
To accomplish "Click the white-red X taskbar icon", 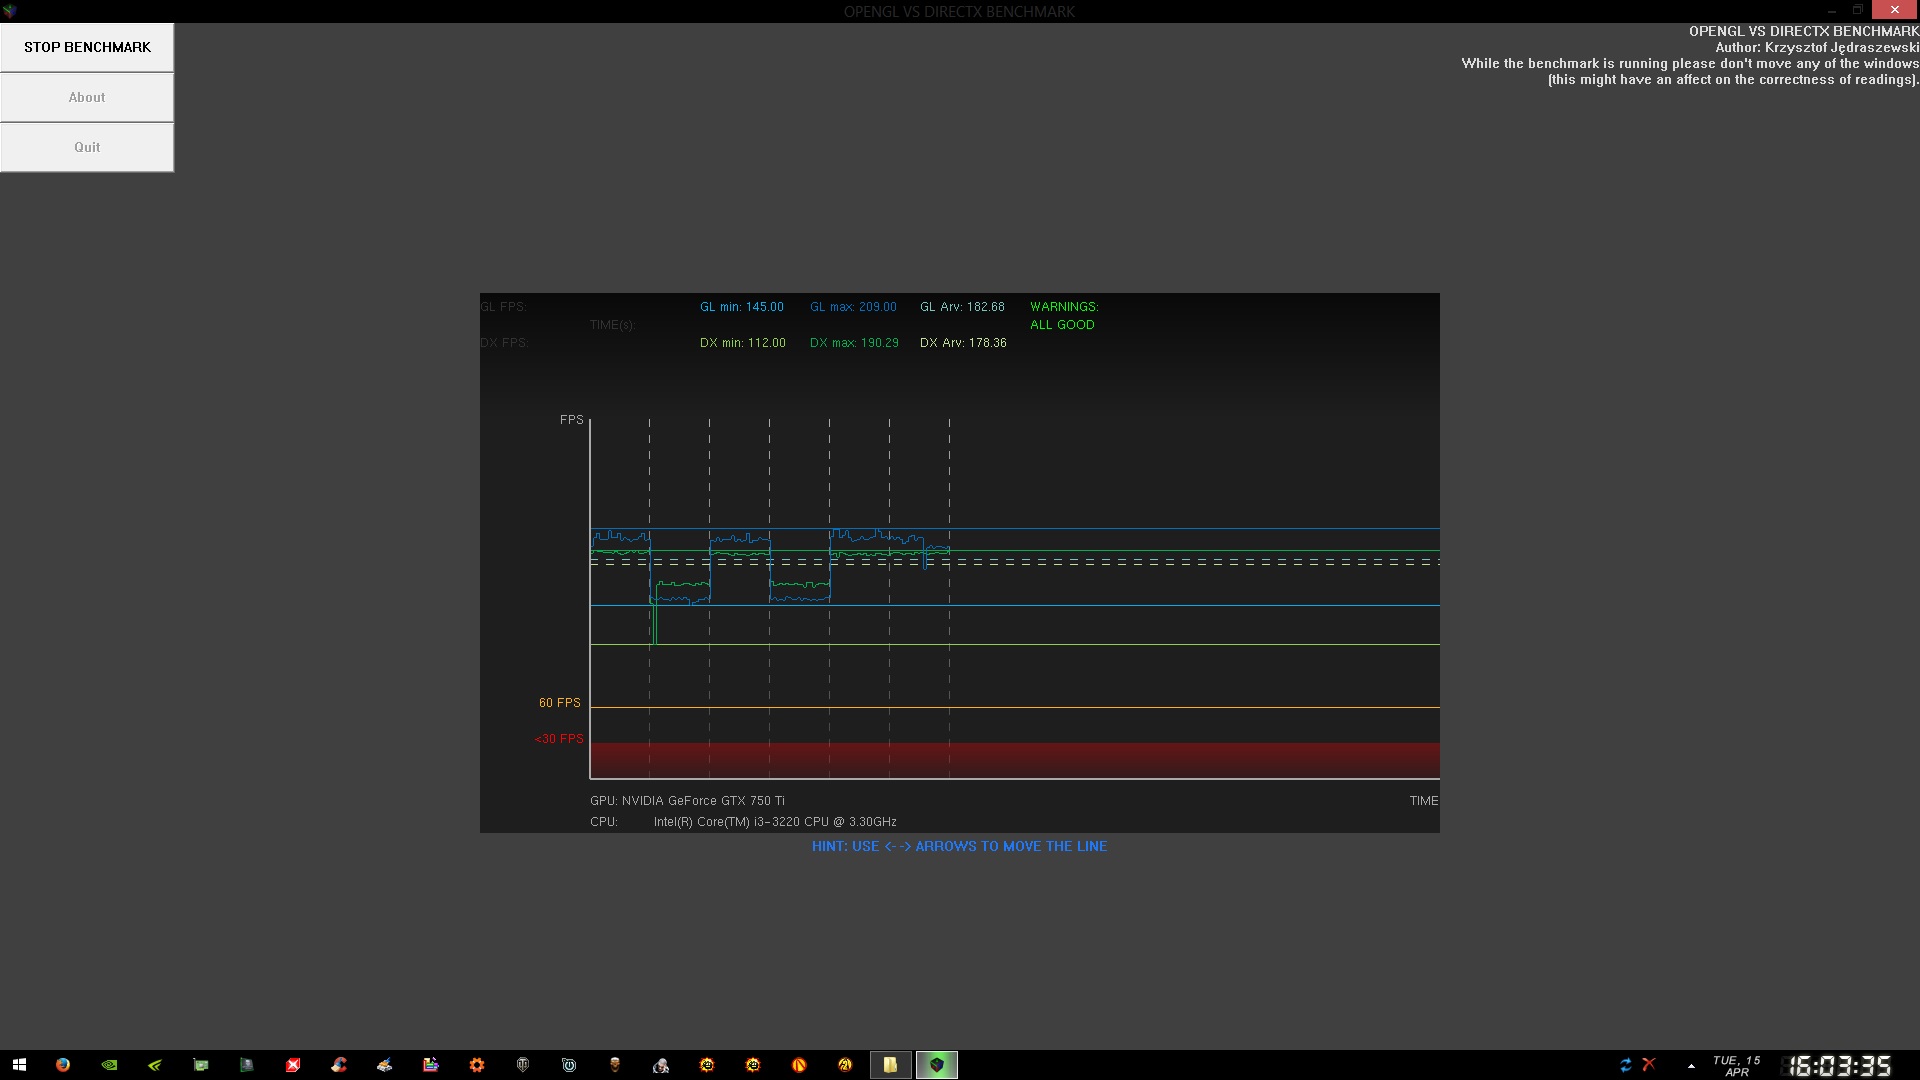I will coord(293,1065).
